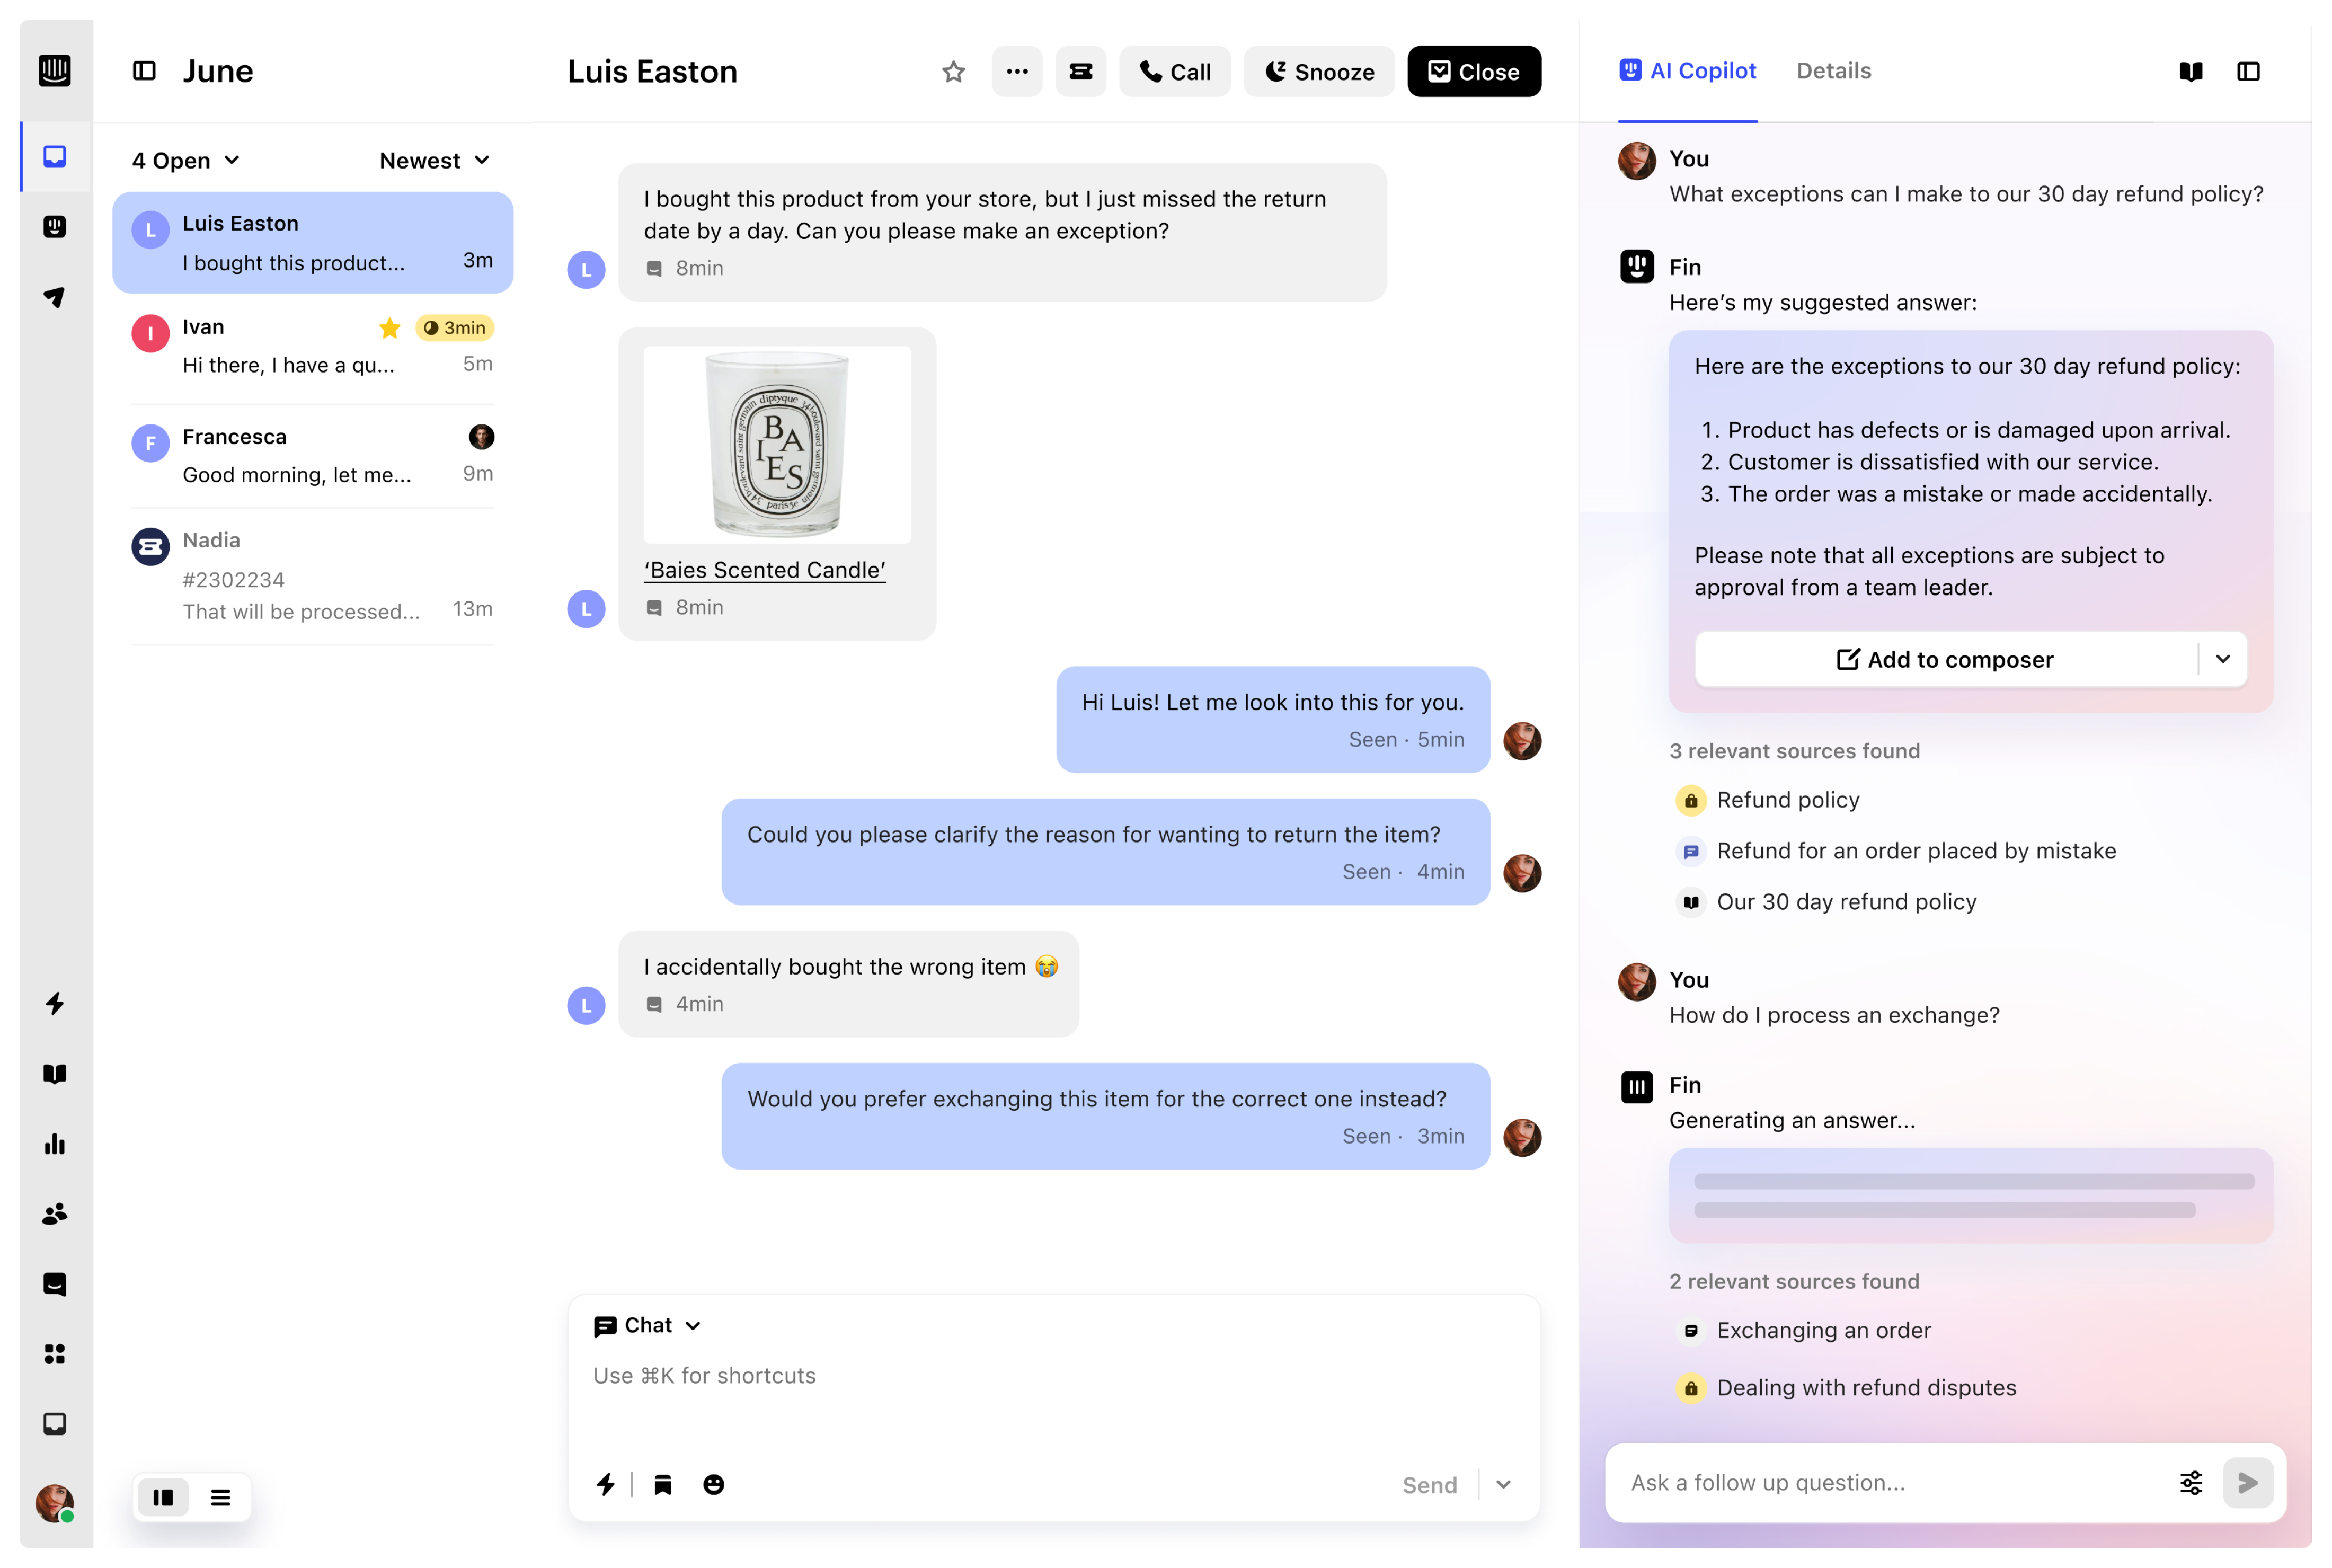Click the emoji reaction icon

click(714, 1484)
